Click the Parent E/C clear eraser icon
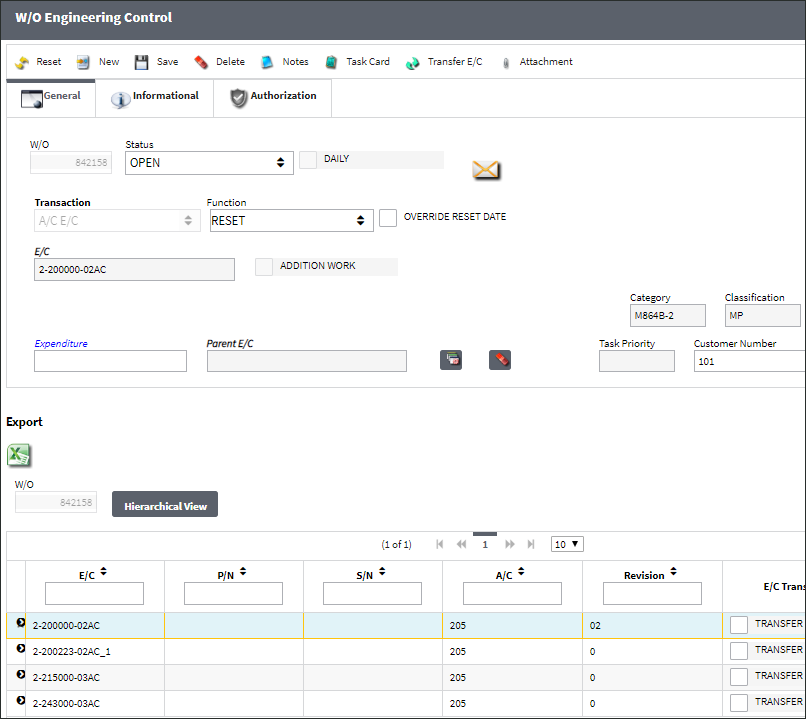 [500, 360]
